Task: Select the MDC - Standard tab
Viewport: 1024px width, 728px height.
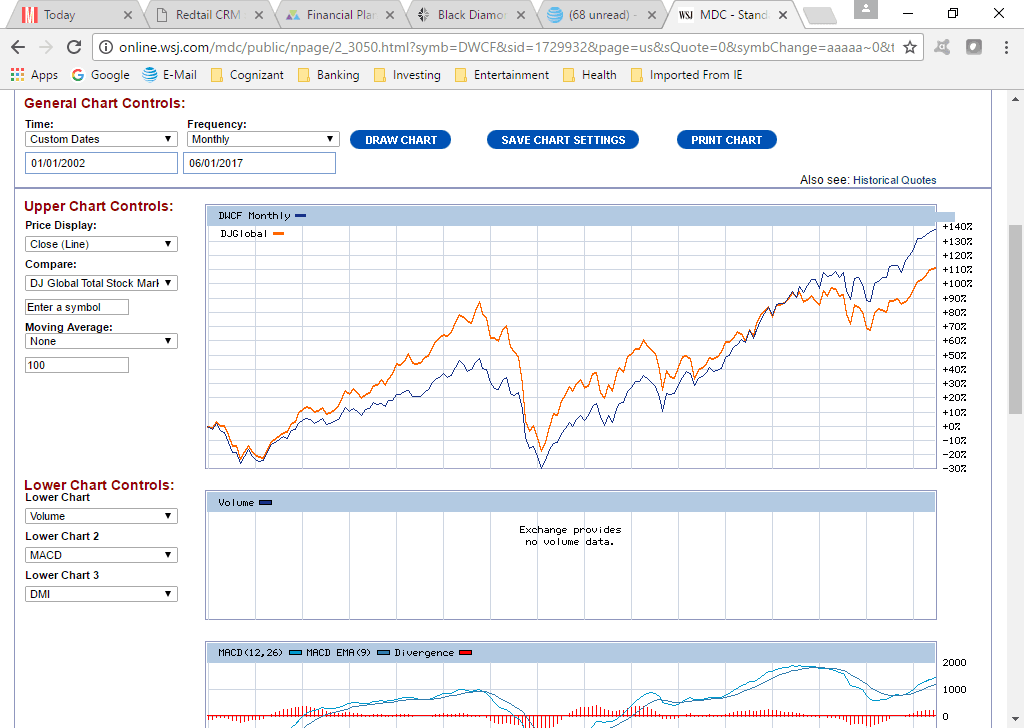Action: [x=733, y=15]
